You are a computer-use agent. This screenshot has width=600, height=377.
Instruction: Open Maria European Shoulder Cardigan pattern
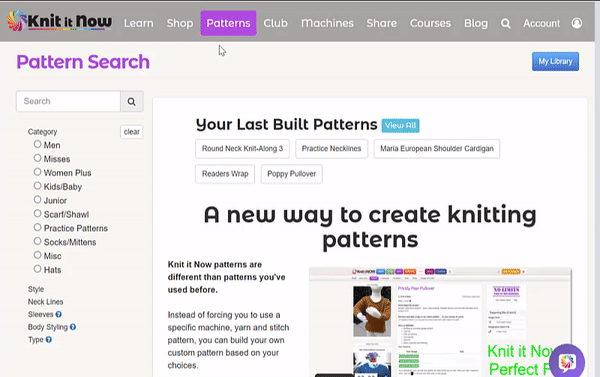pyautogui.click(x=437, y=149)
